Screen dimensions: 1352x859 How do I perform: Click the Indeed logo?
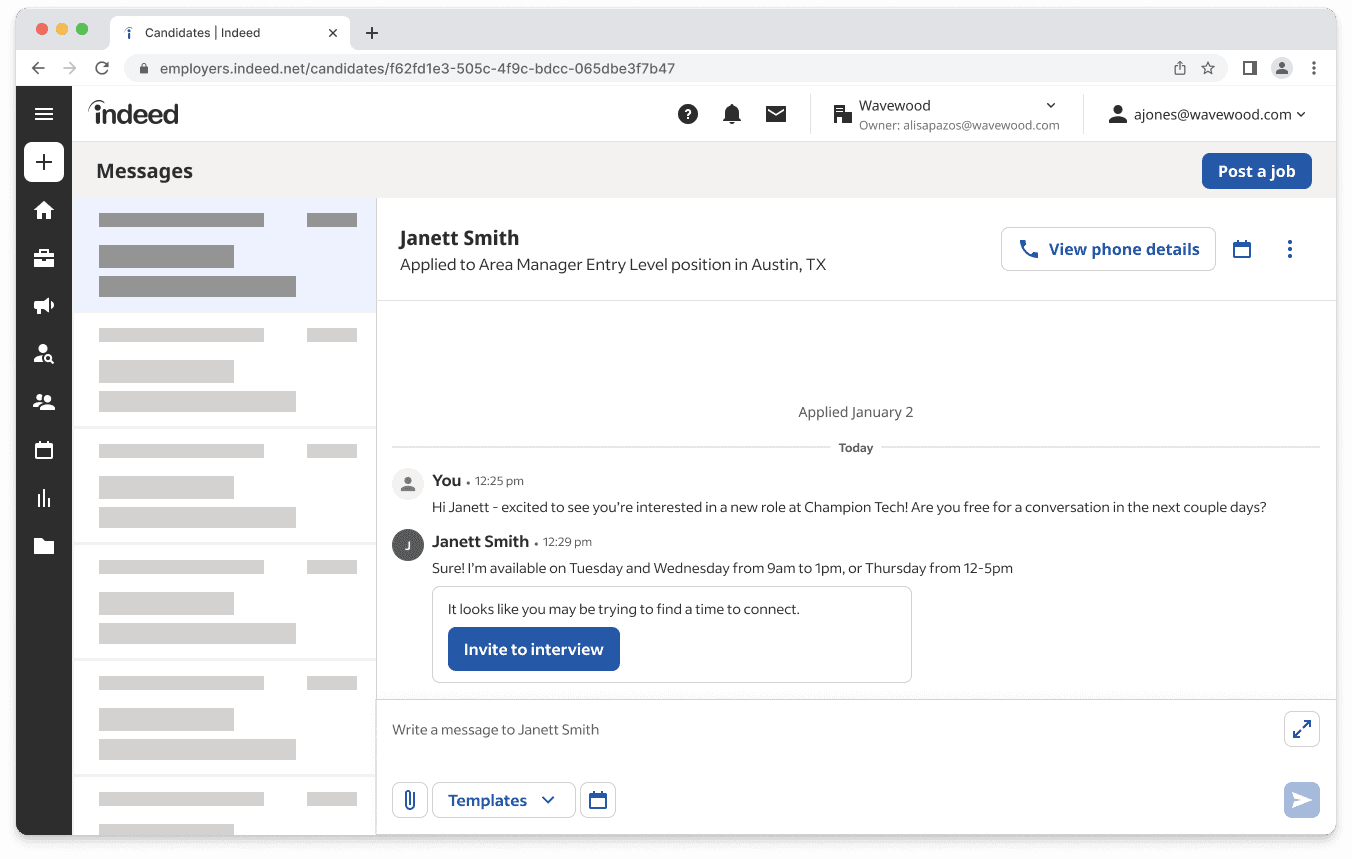pos(134,113)
